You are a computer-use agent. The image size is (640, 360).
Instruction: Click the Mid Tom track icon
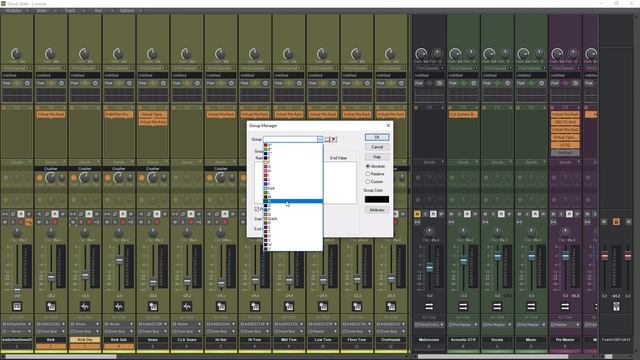pyautogui.click(x=289, y=306)
